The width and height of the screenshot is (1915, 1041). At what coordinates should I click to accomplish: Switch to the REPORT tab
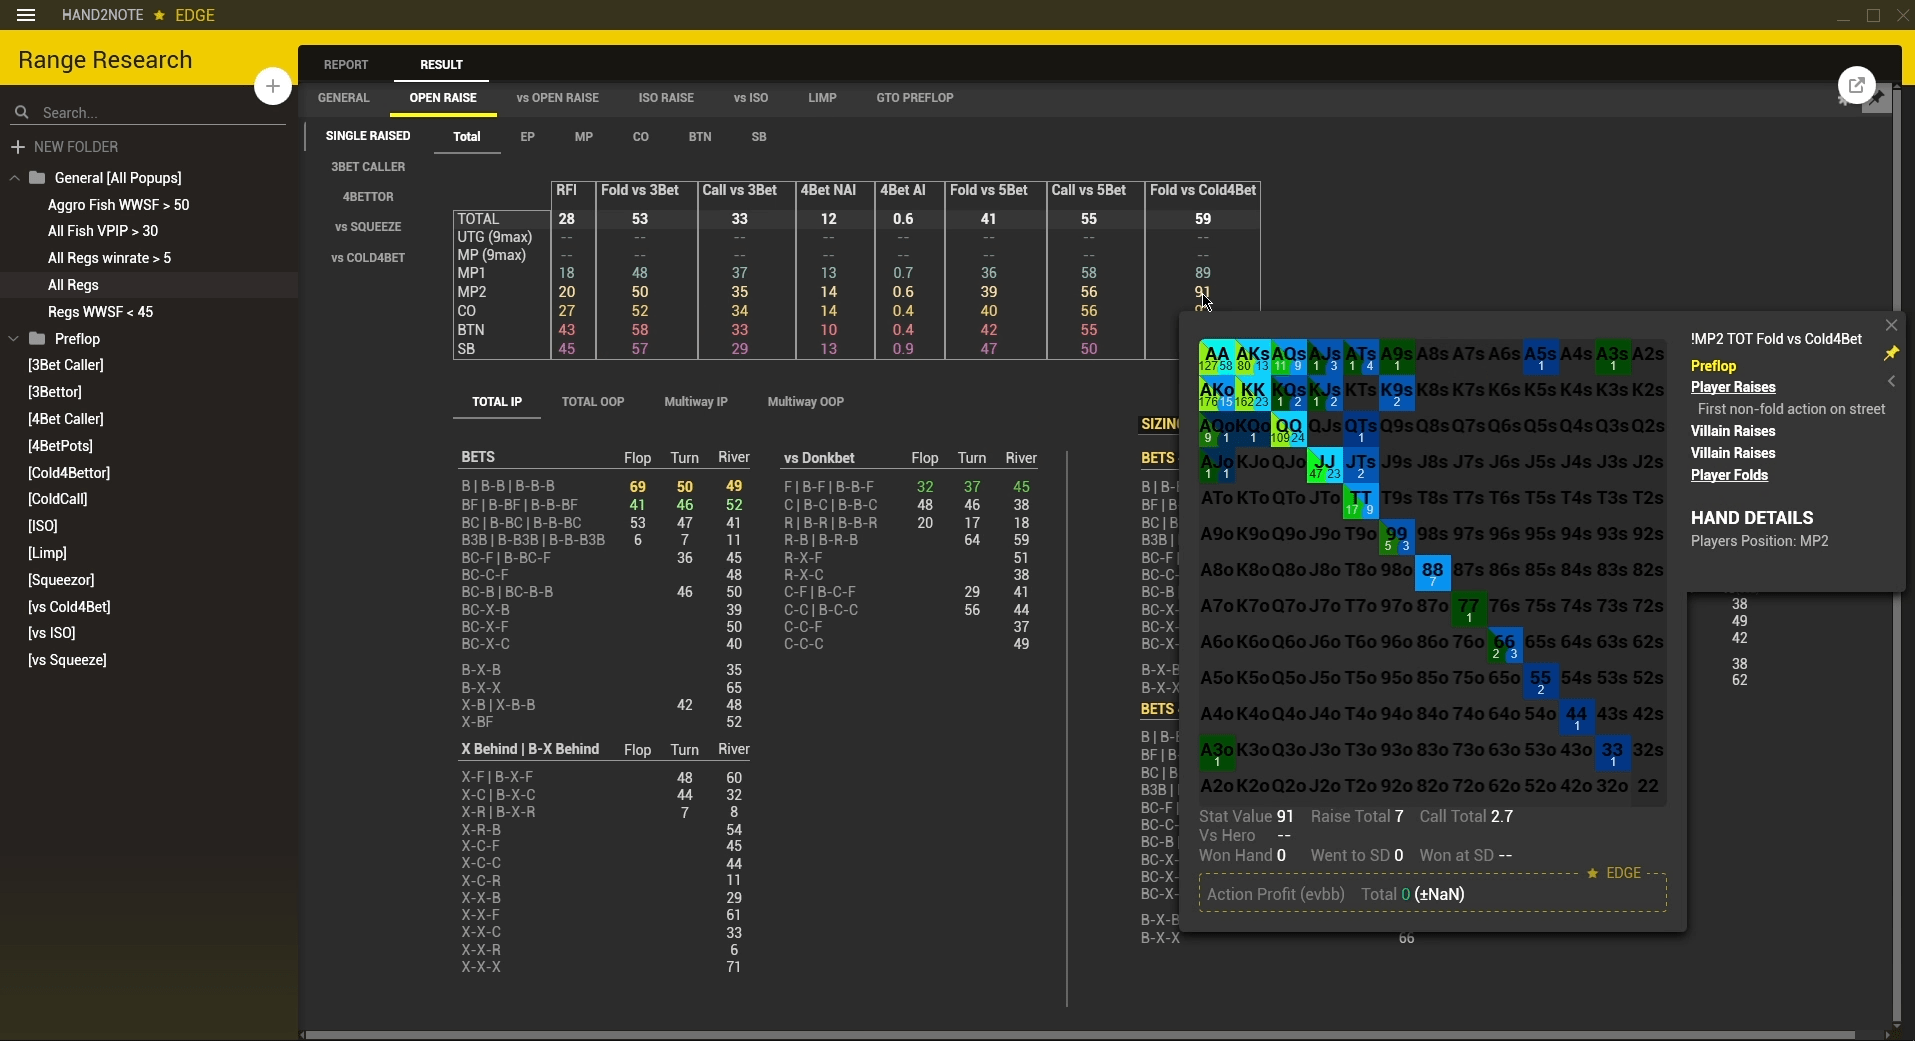pos(346,65)
